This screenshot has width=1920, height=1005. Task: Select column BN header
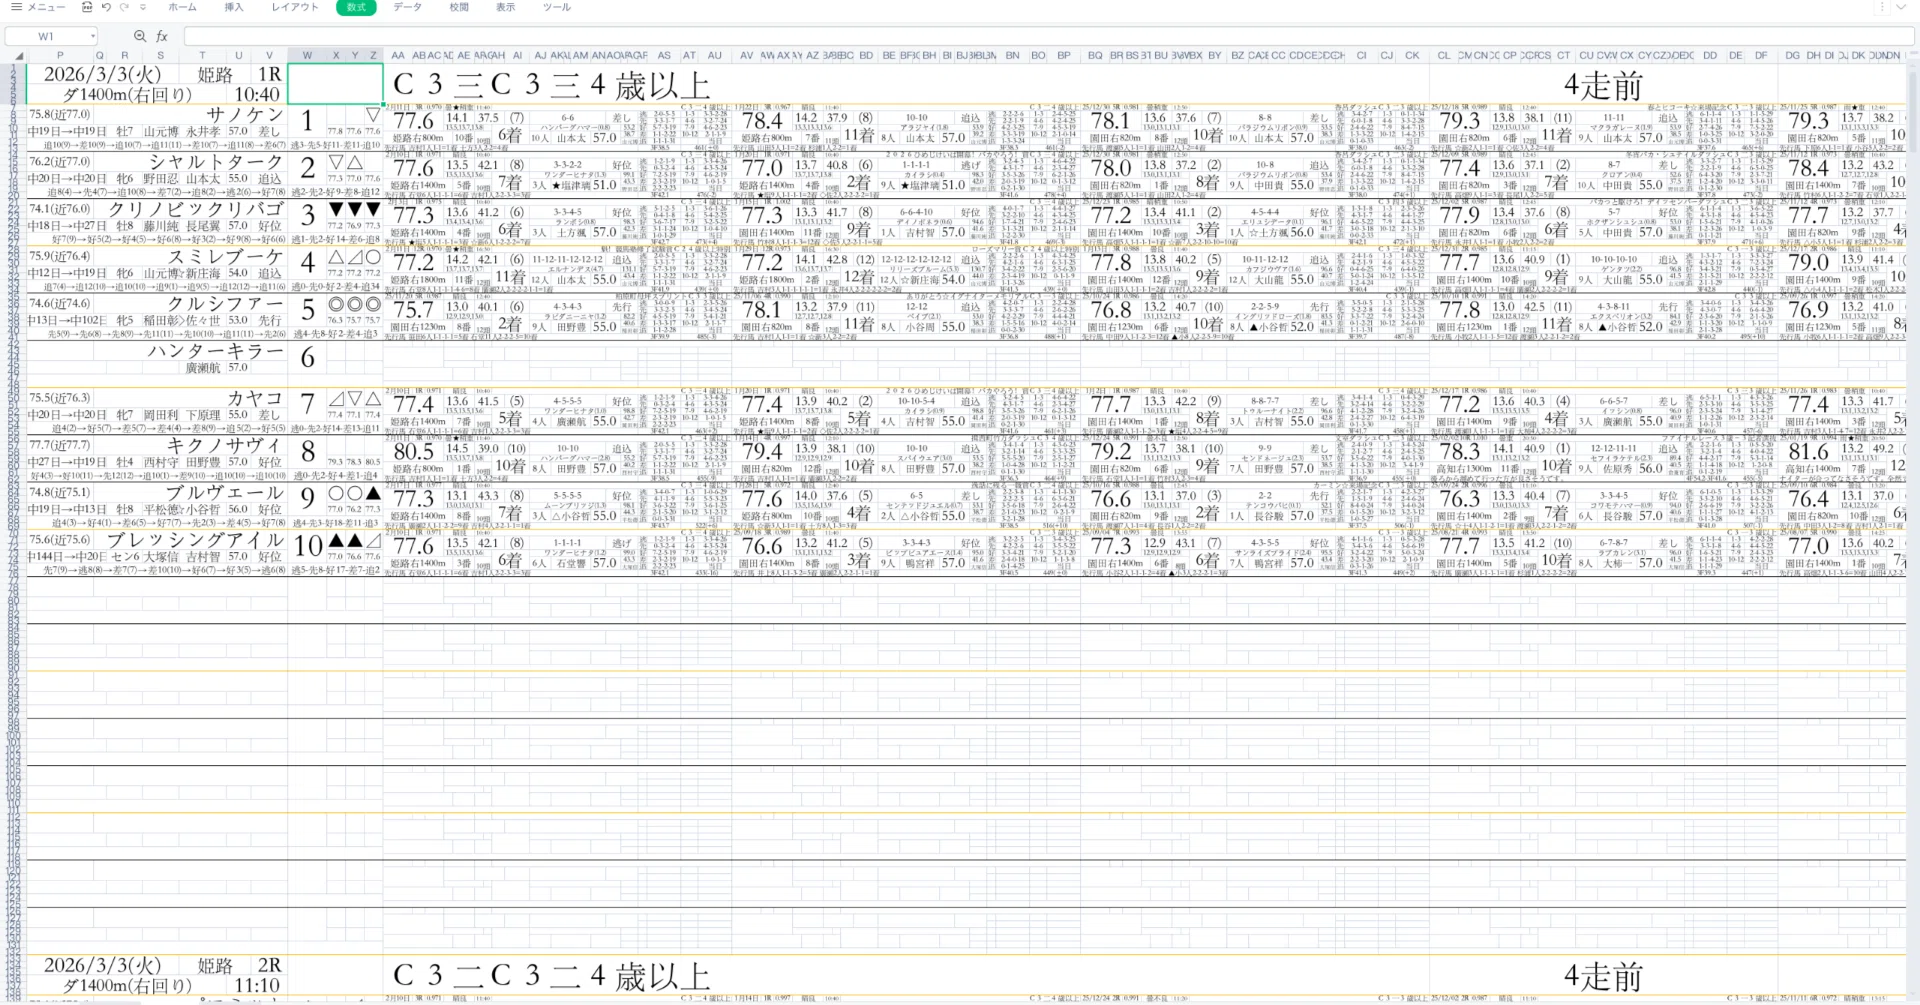1013,56
